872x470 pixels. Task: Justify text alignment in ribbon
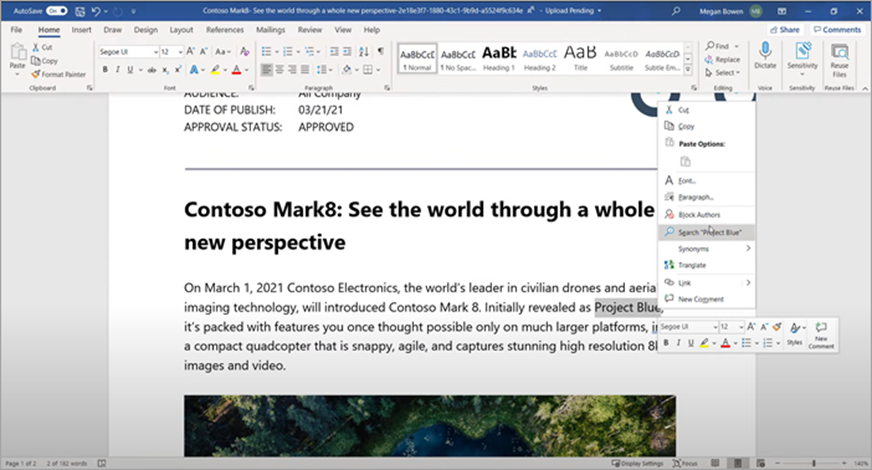305,70
